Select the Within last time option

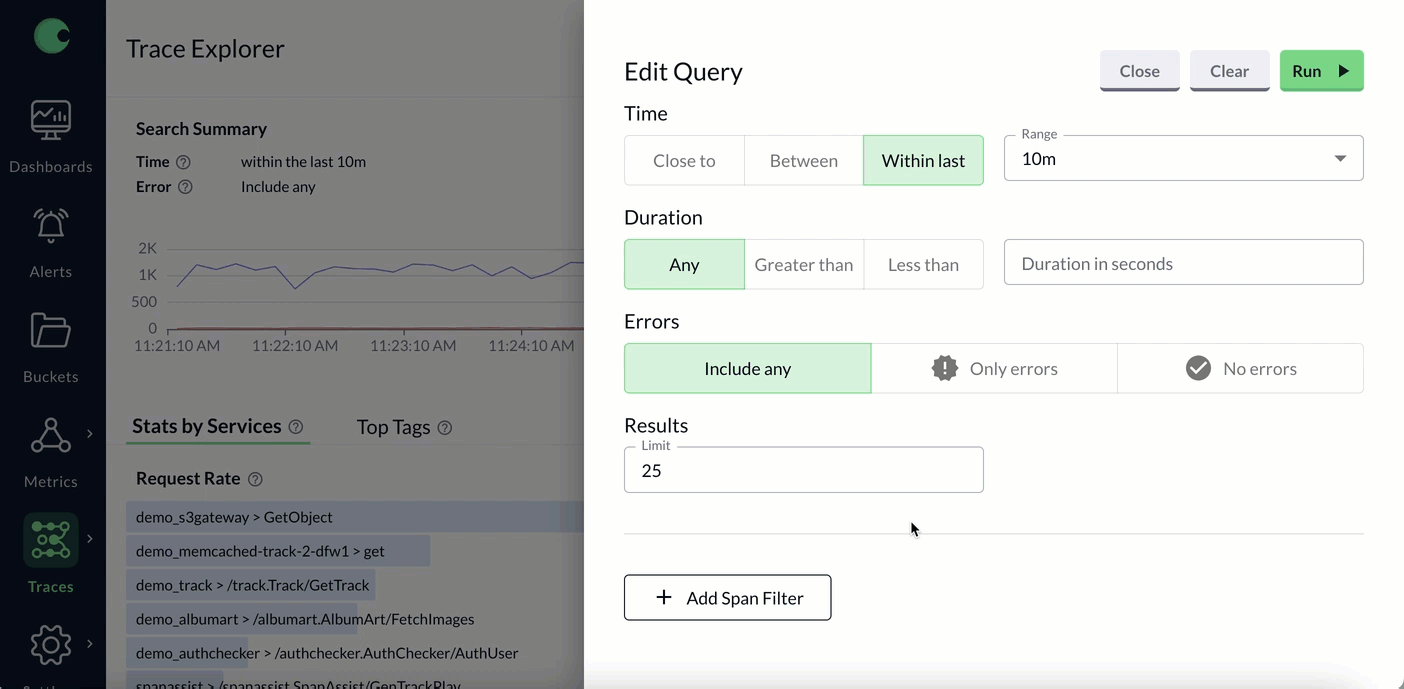click(923, 160)
